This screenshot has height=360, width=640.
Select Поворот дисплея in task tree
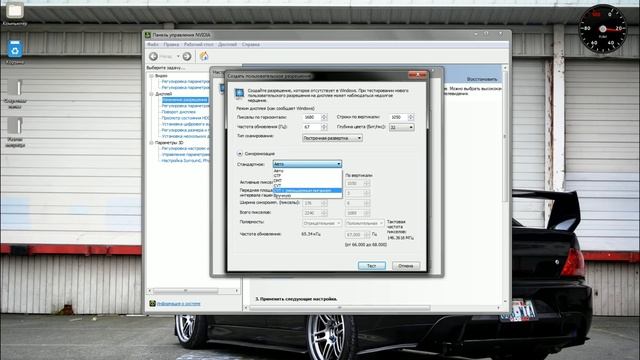179,112
